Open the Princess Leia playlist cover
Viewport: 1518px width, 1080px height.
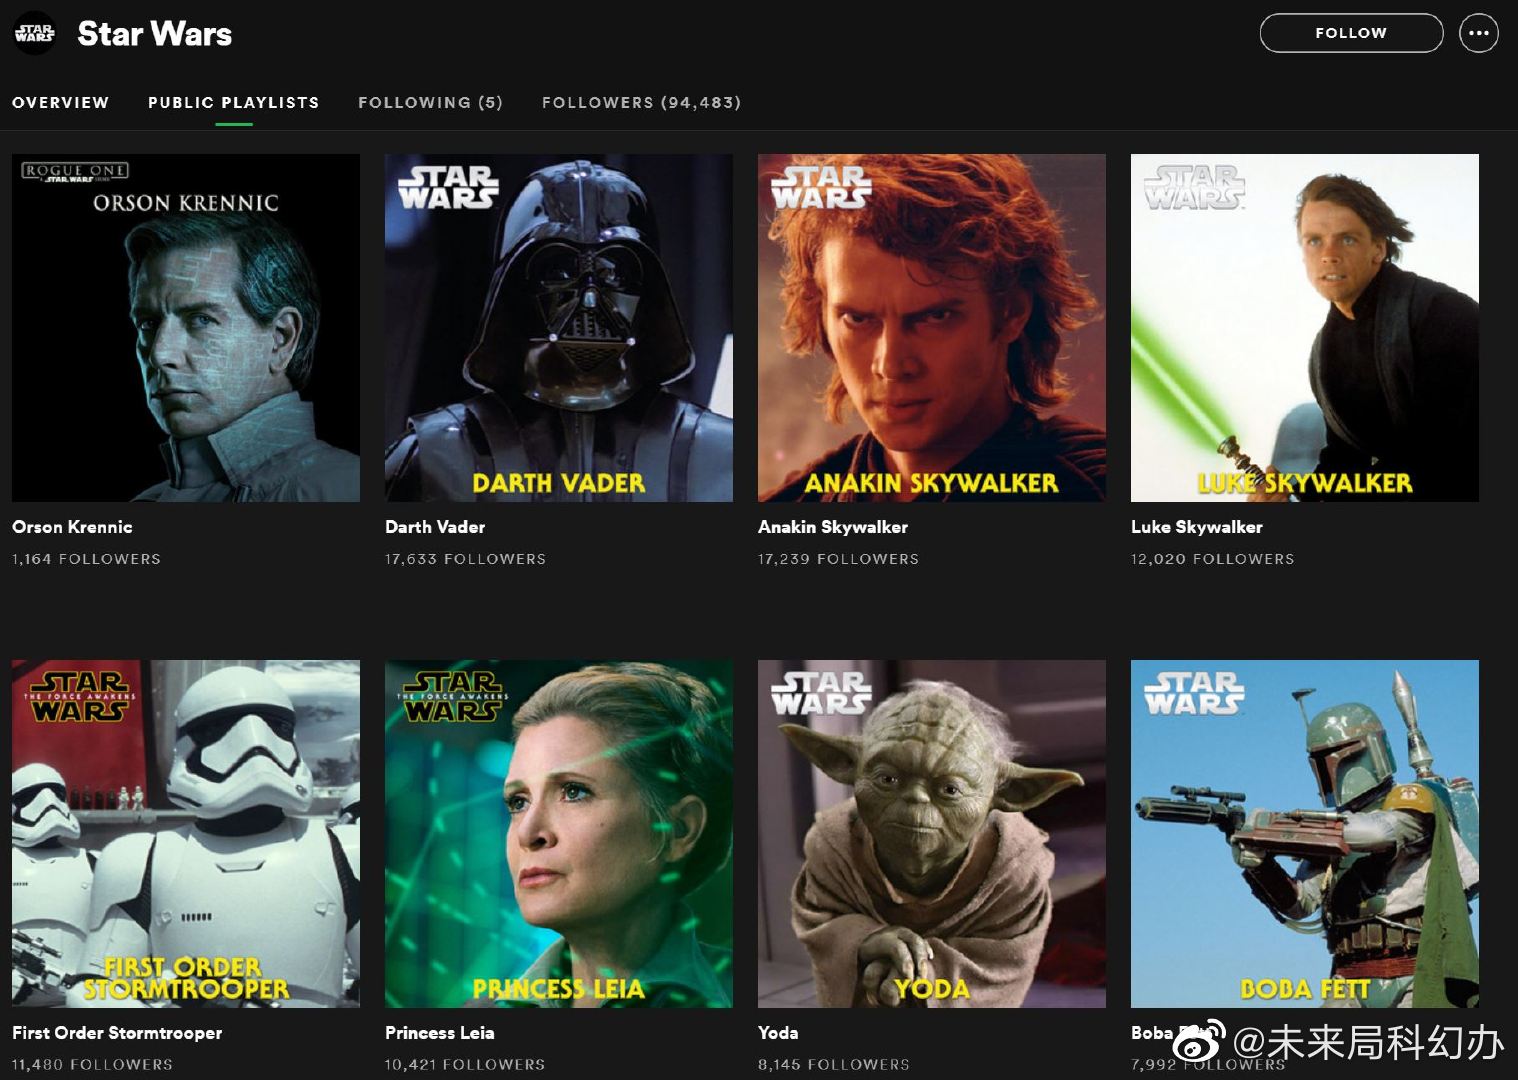[x=559, y=834]
